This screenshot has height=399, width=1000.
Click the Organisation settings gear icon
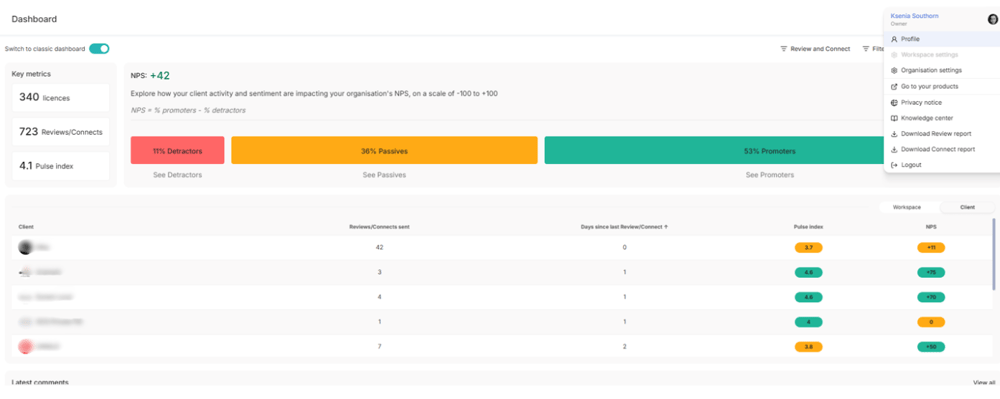point(894,70)
